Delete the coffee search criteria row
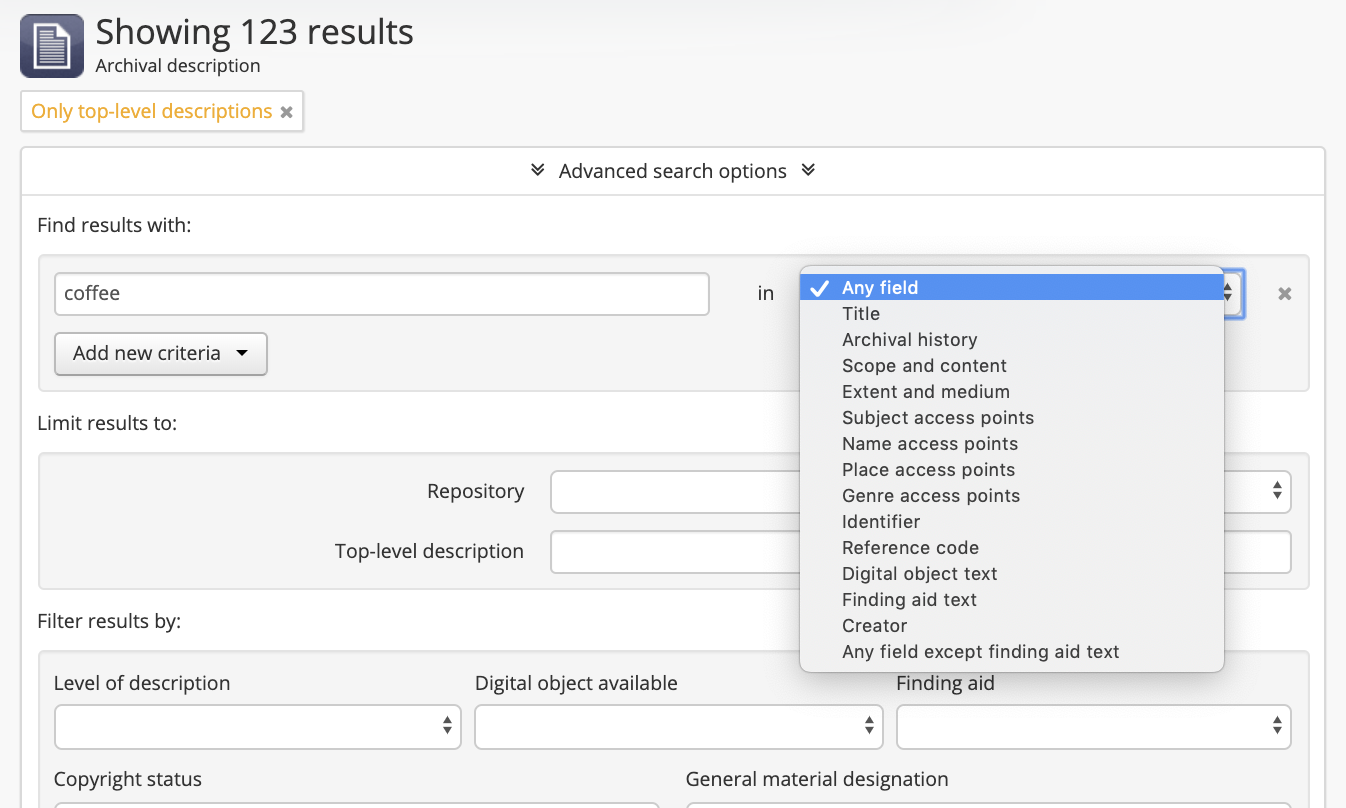The height and width of the screenshot is (808, 1346). (1285, 294)
